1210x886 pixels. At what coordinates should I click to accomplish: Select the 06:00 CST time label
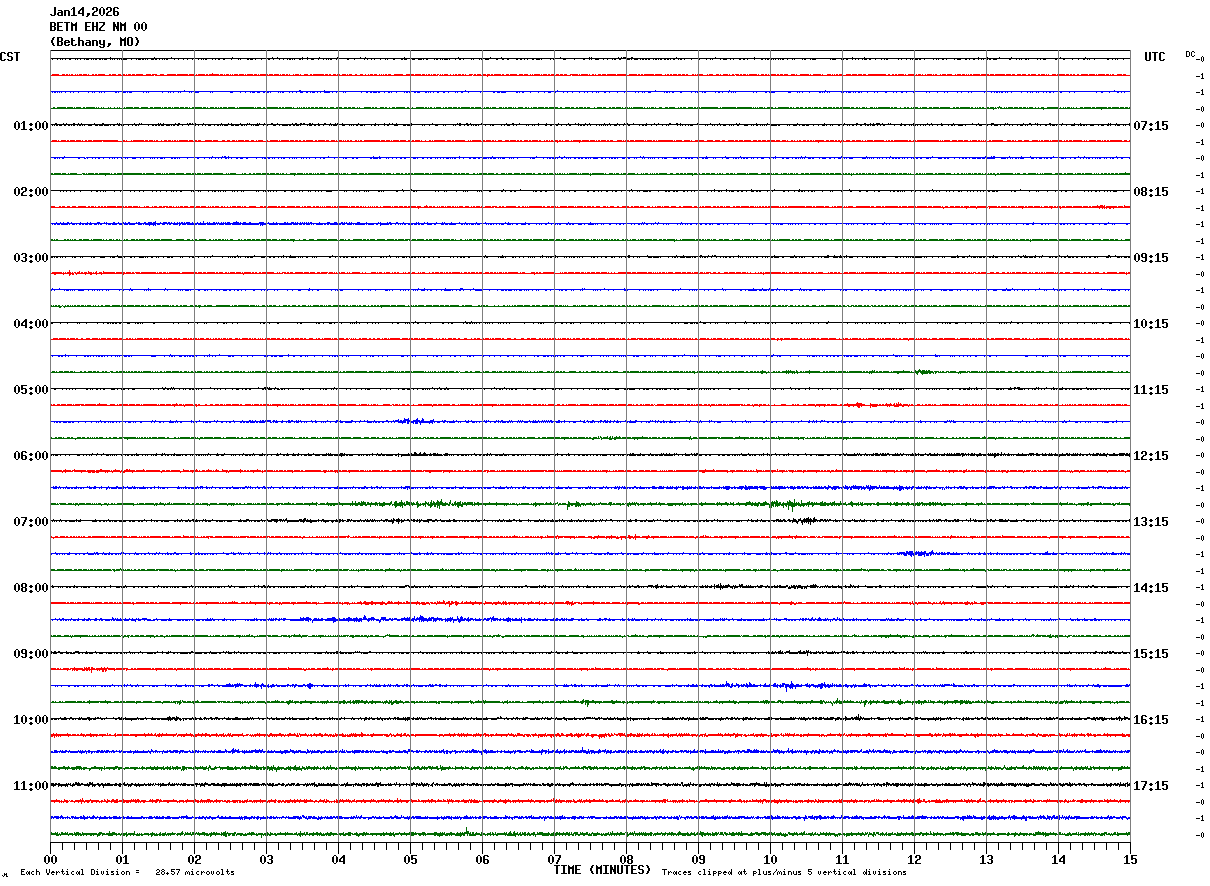pyautogui.click(x=31, y=456)
